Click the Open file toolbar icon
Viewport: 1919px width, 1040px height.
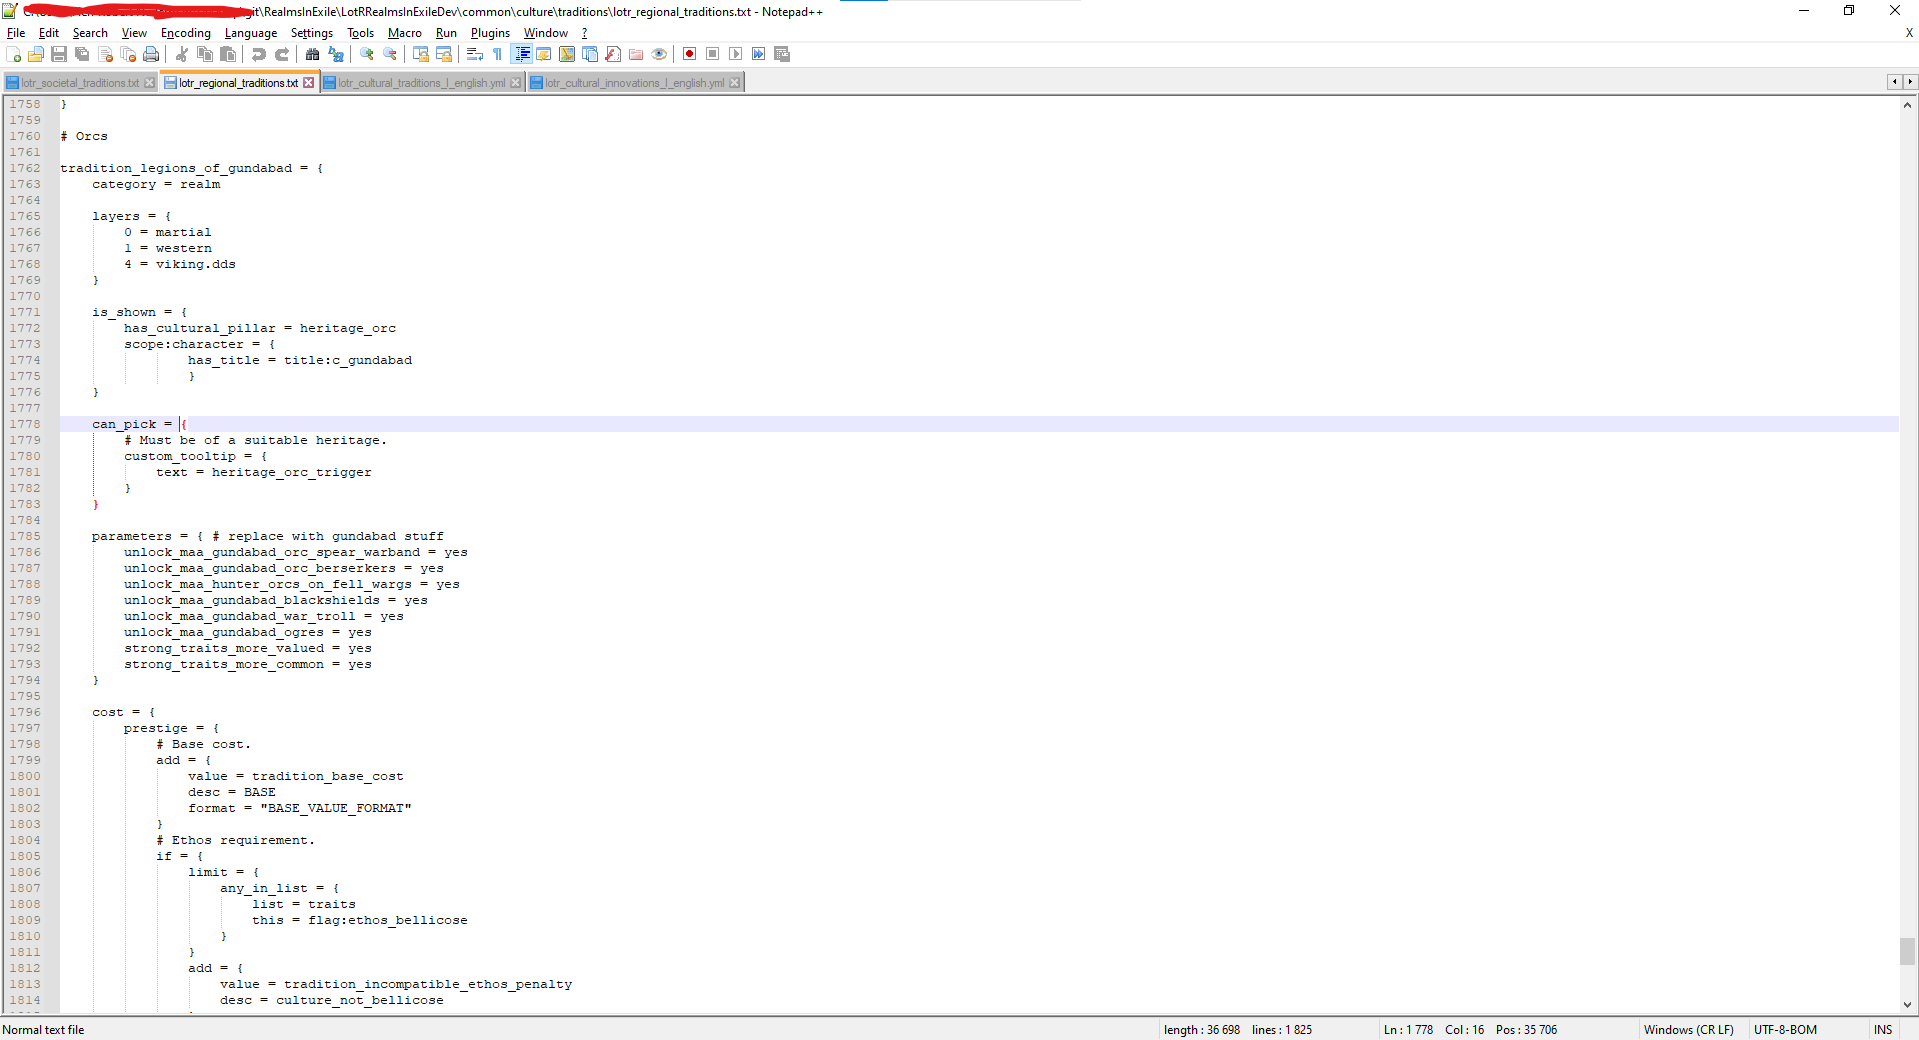36,54
